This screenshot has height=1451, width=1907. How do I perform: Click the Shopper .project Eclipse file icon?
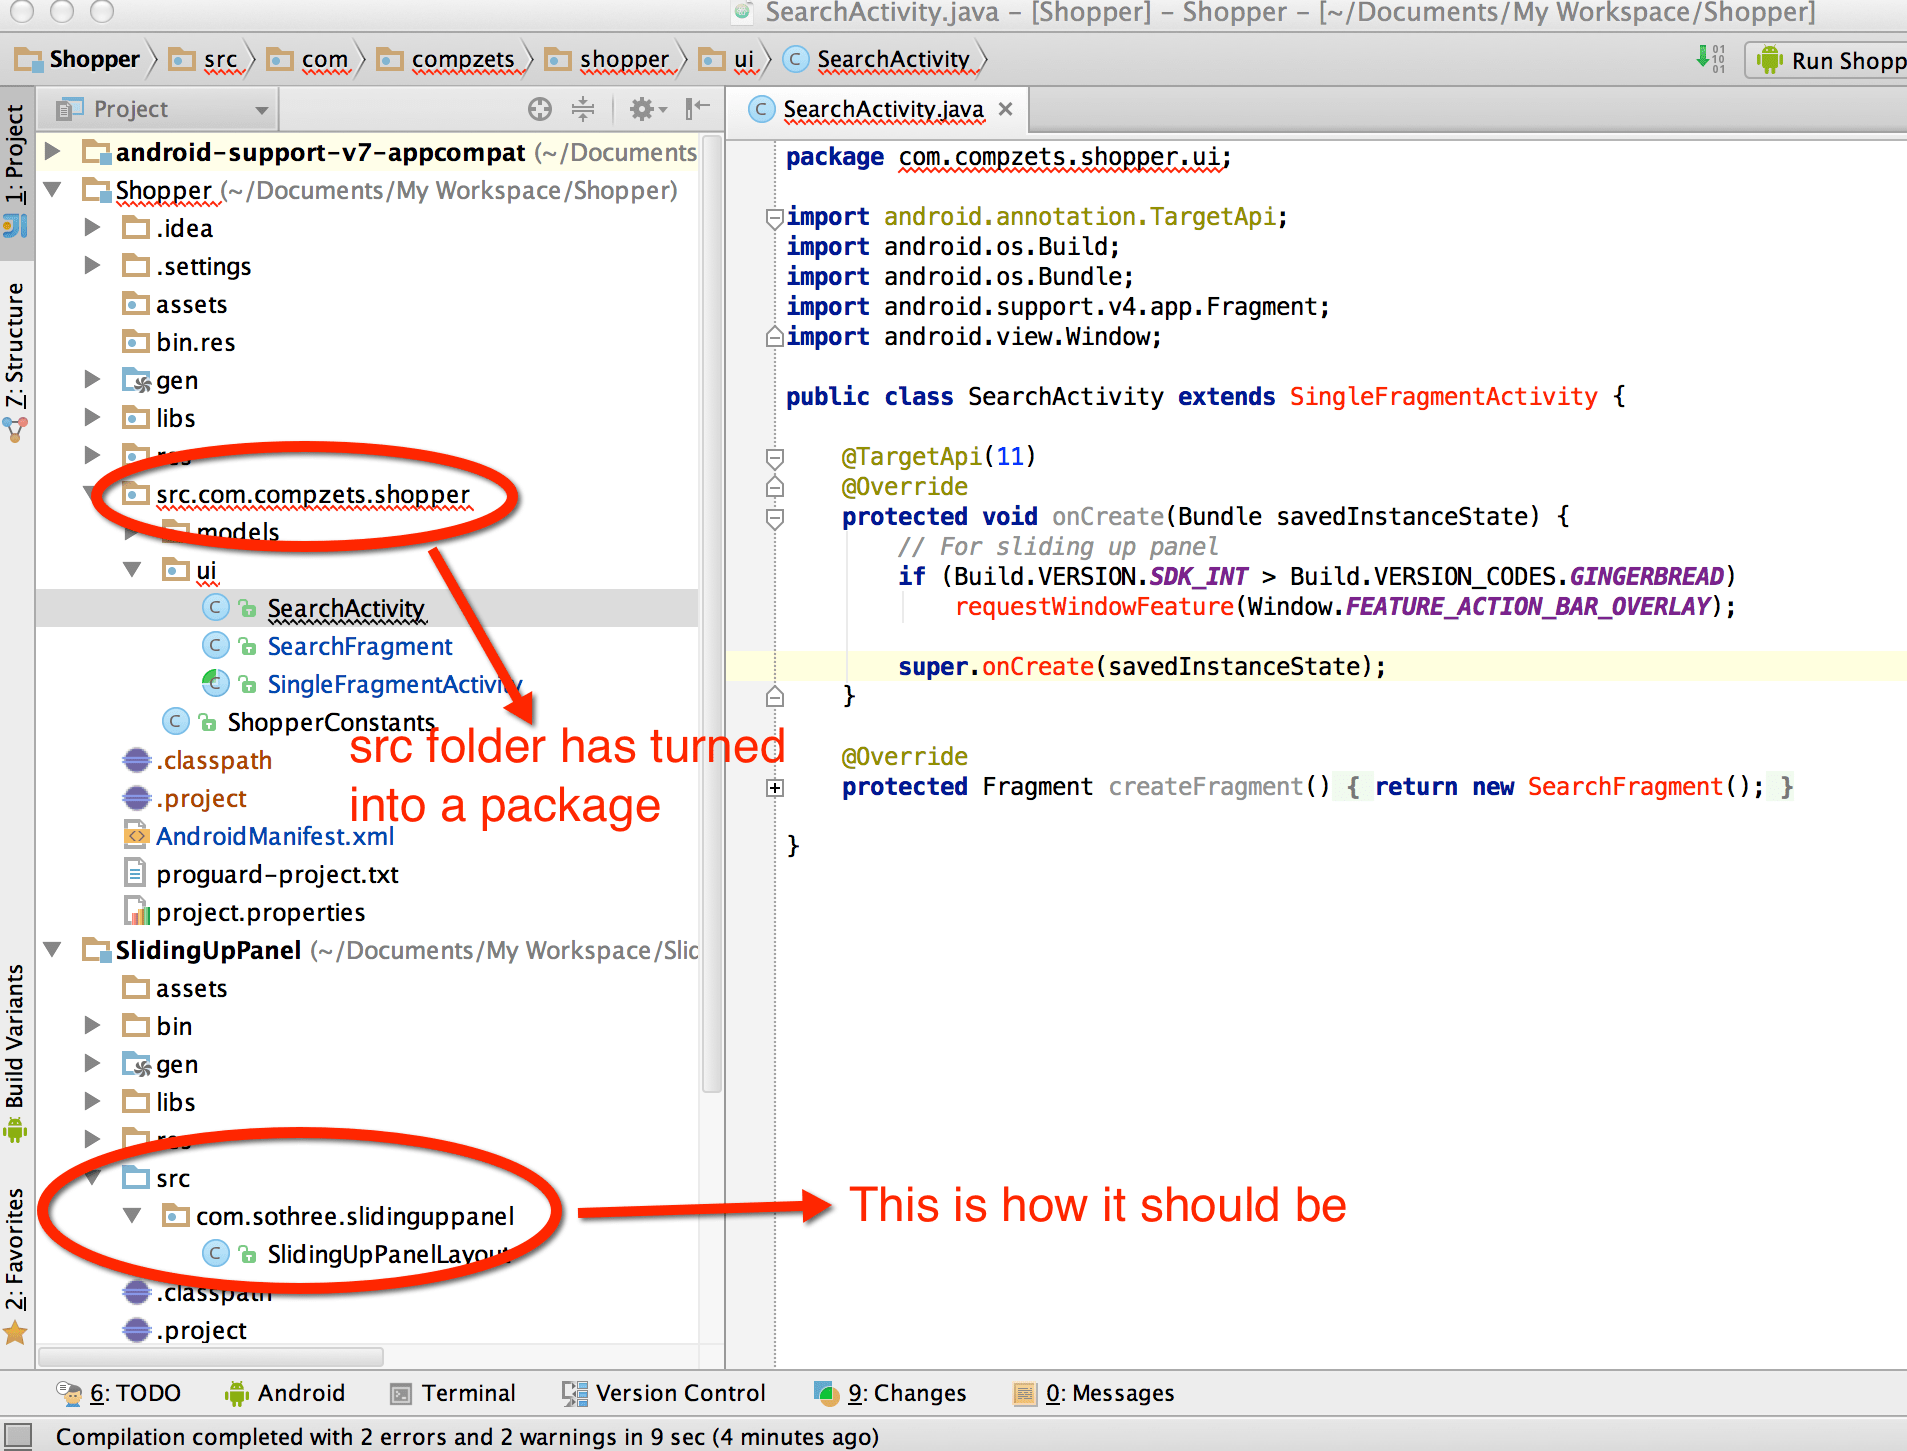136,798
